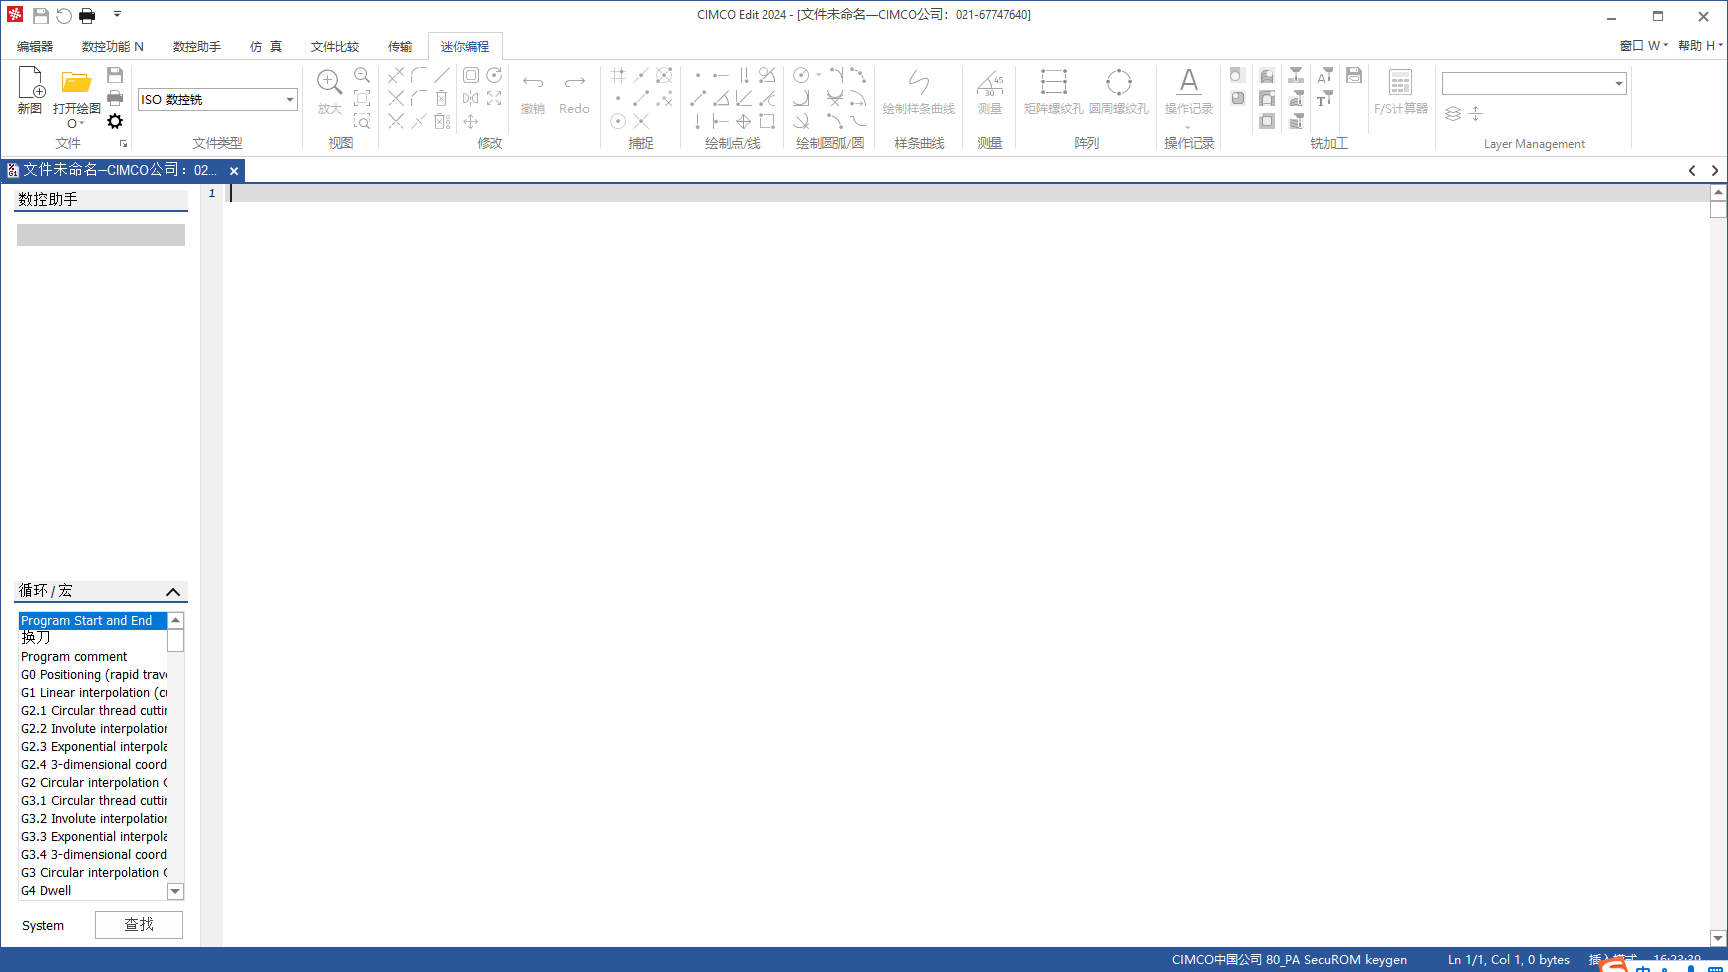The width and height of the screenshot is (1728, 972).
Task: Switch to the 数控功能 N tab
Action: click(113, 46)
